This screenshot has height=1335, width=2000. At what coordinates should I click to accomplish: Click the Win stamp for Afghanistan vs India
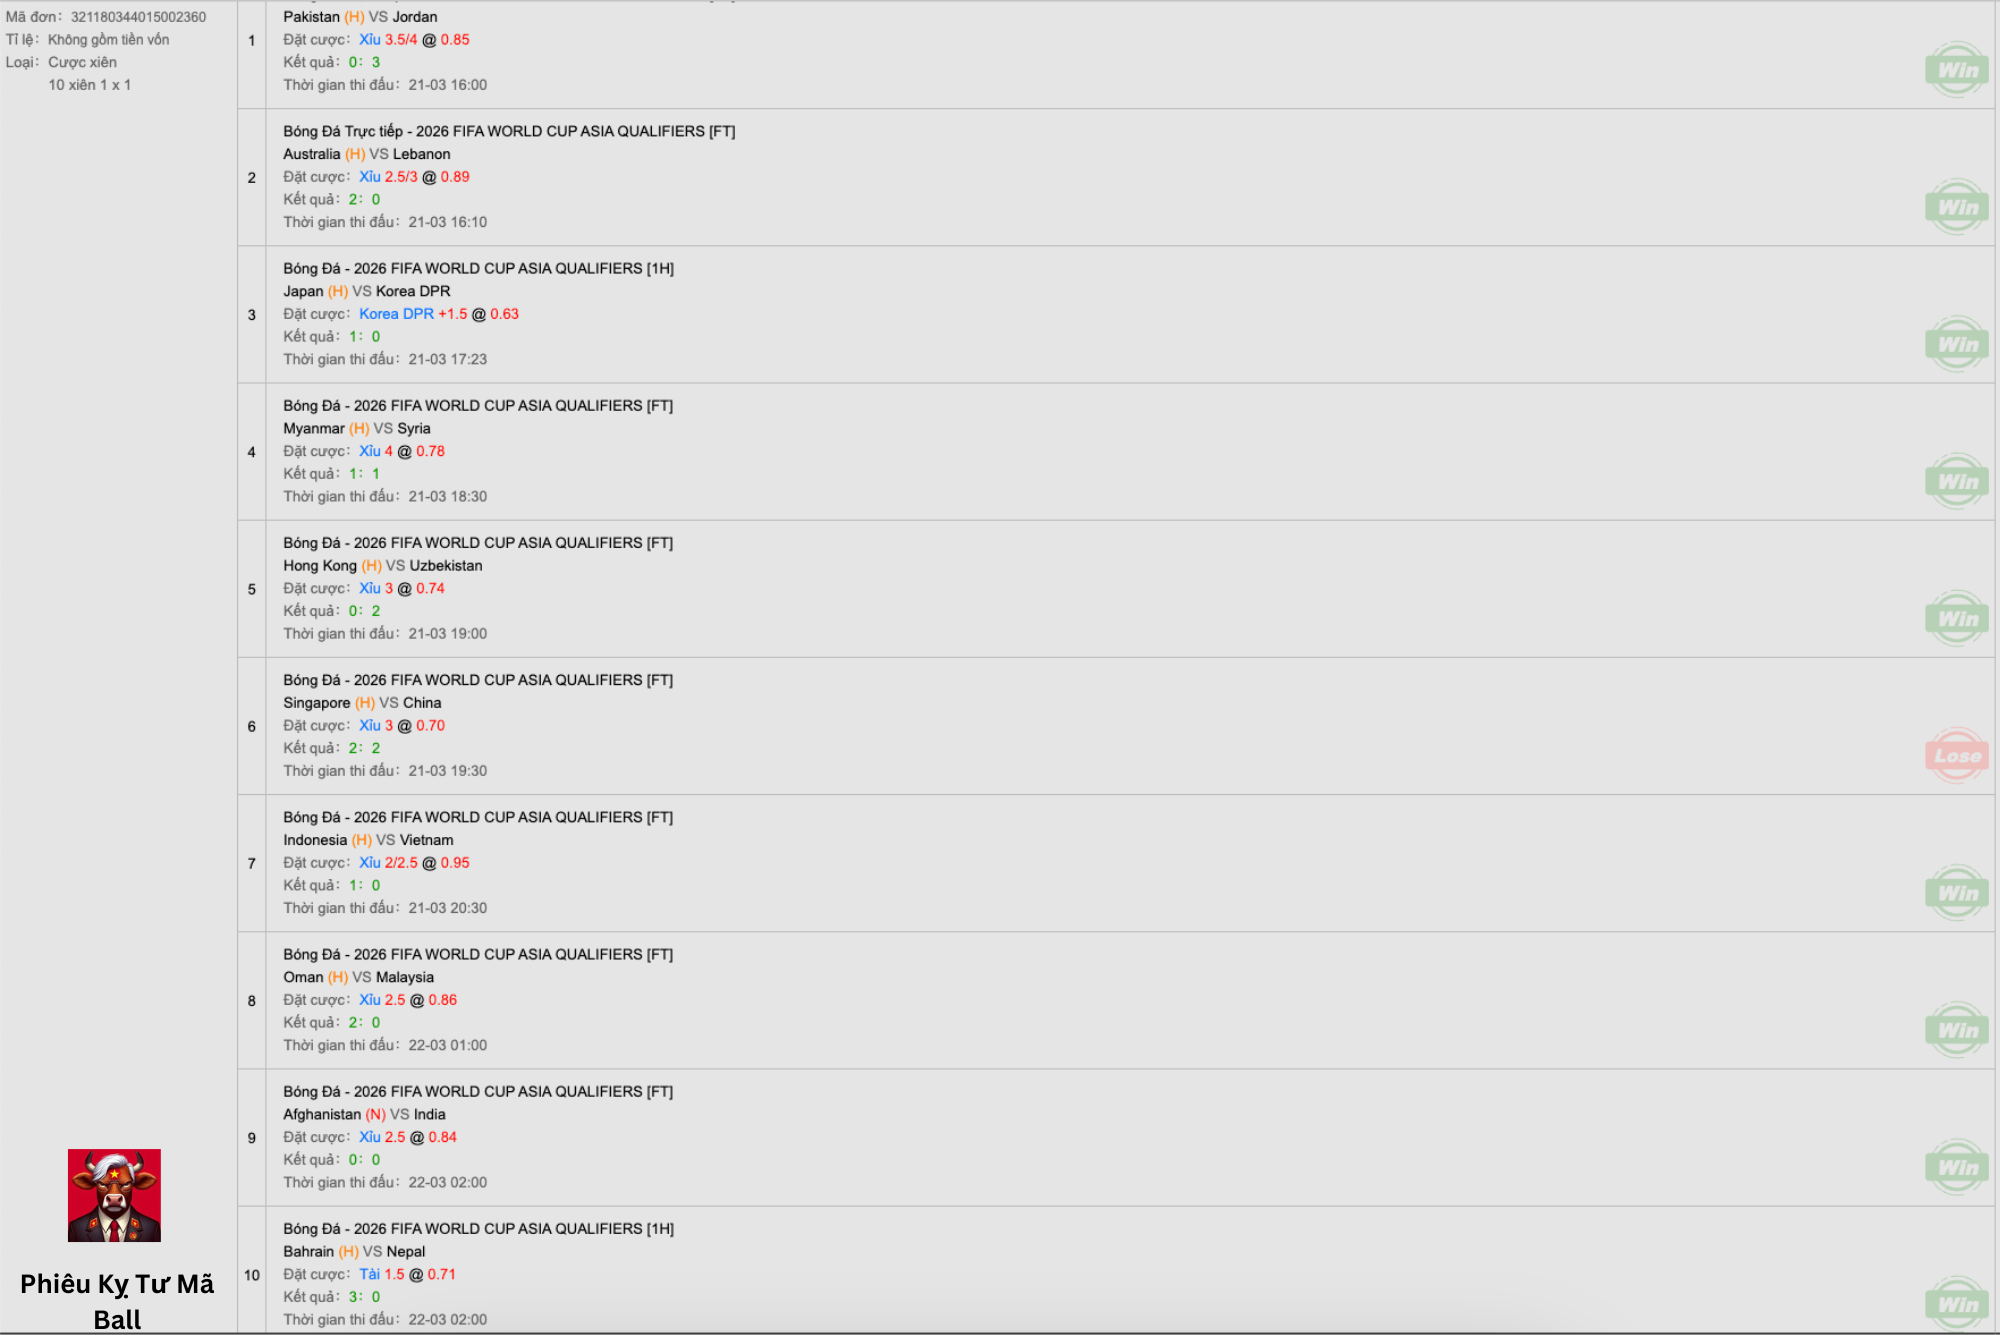pyautogui.click(x=1957, y=1166)
